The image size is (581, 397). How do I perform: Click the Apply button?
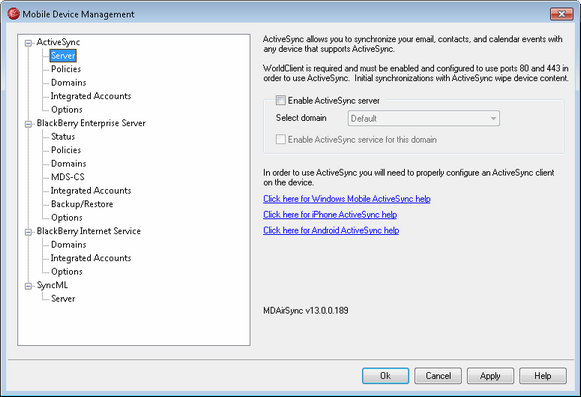[x=490, y=376]
